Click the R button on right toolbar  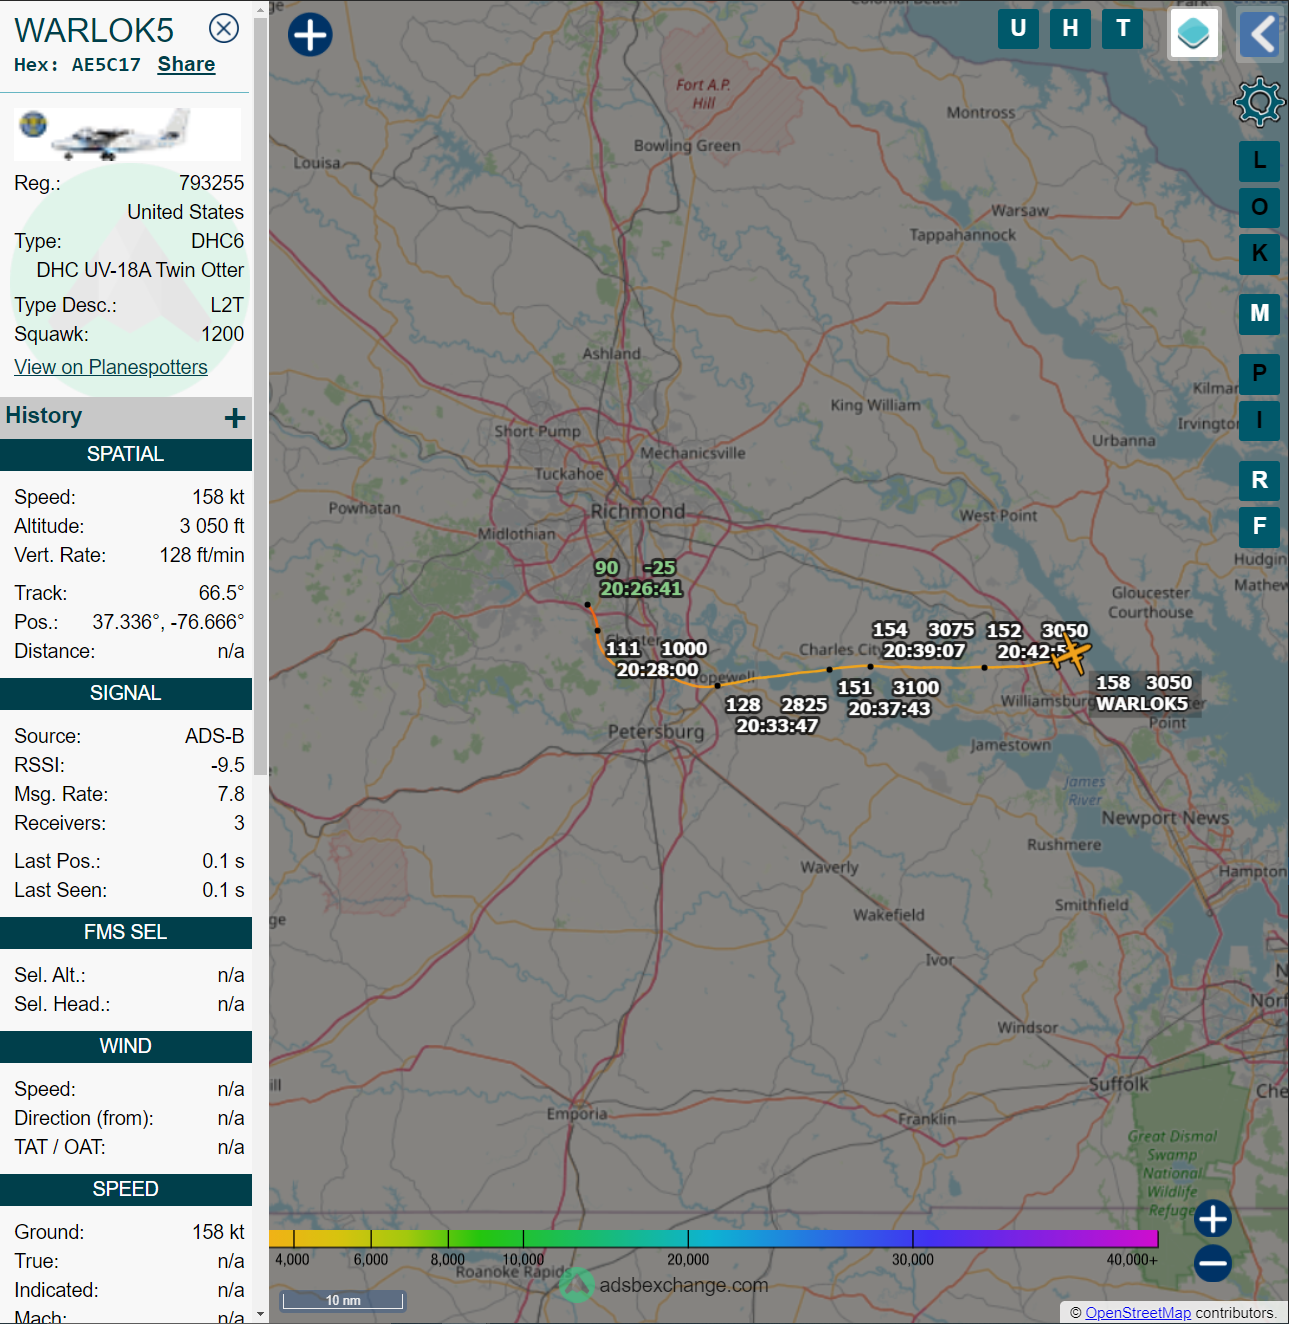pos(1259,480)
